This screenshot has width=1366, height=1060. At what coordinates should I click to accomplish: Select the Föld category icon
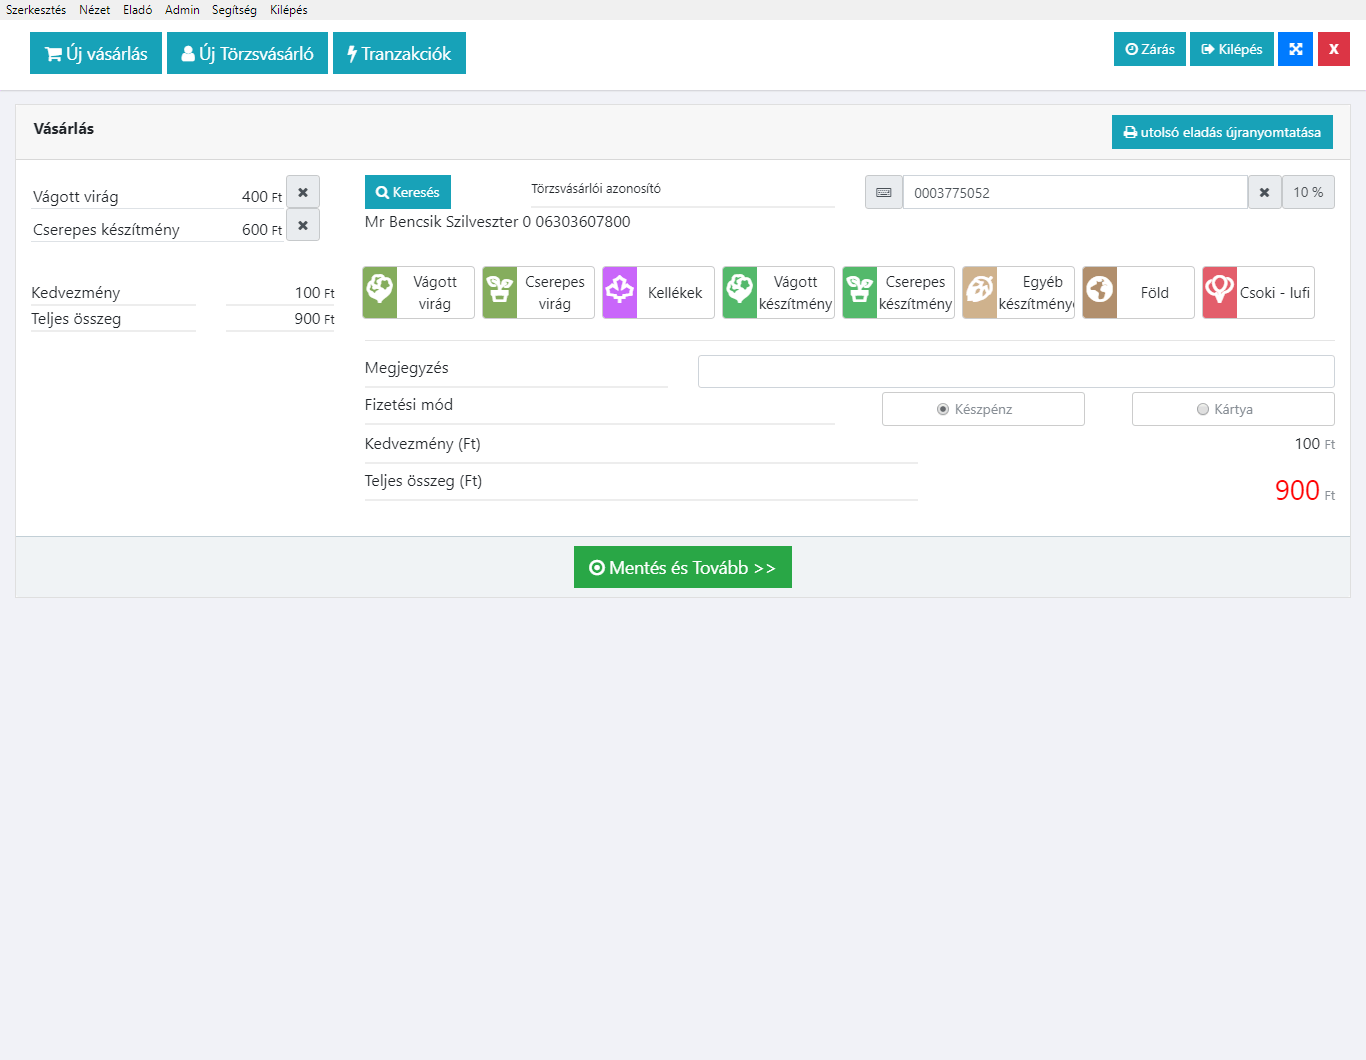1100,292
